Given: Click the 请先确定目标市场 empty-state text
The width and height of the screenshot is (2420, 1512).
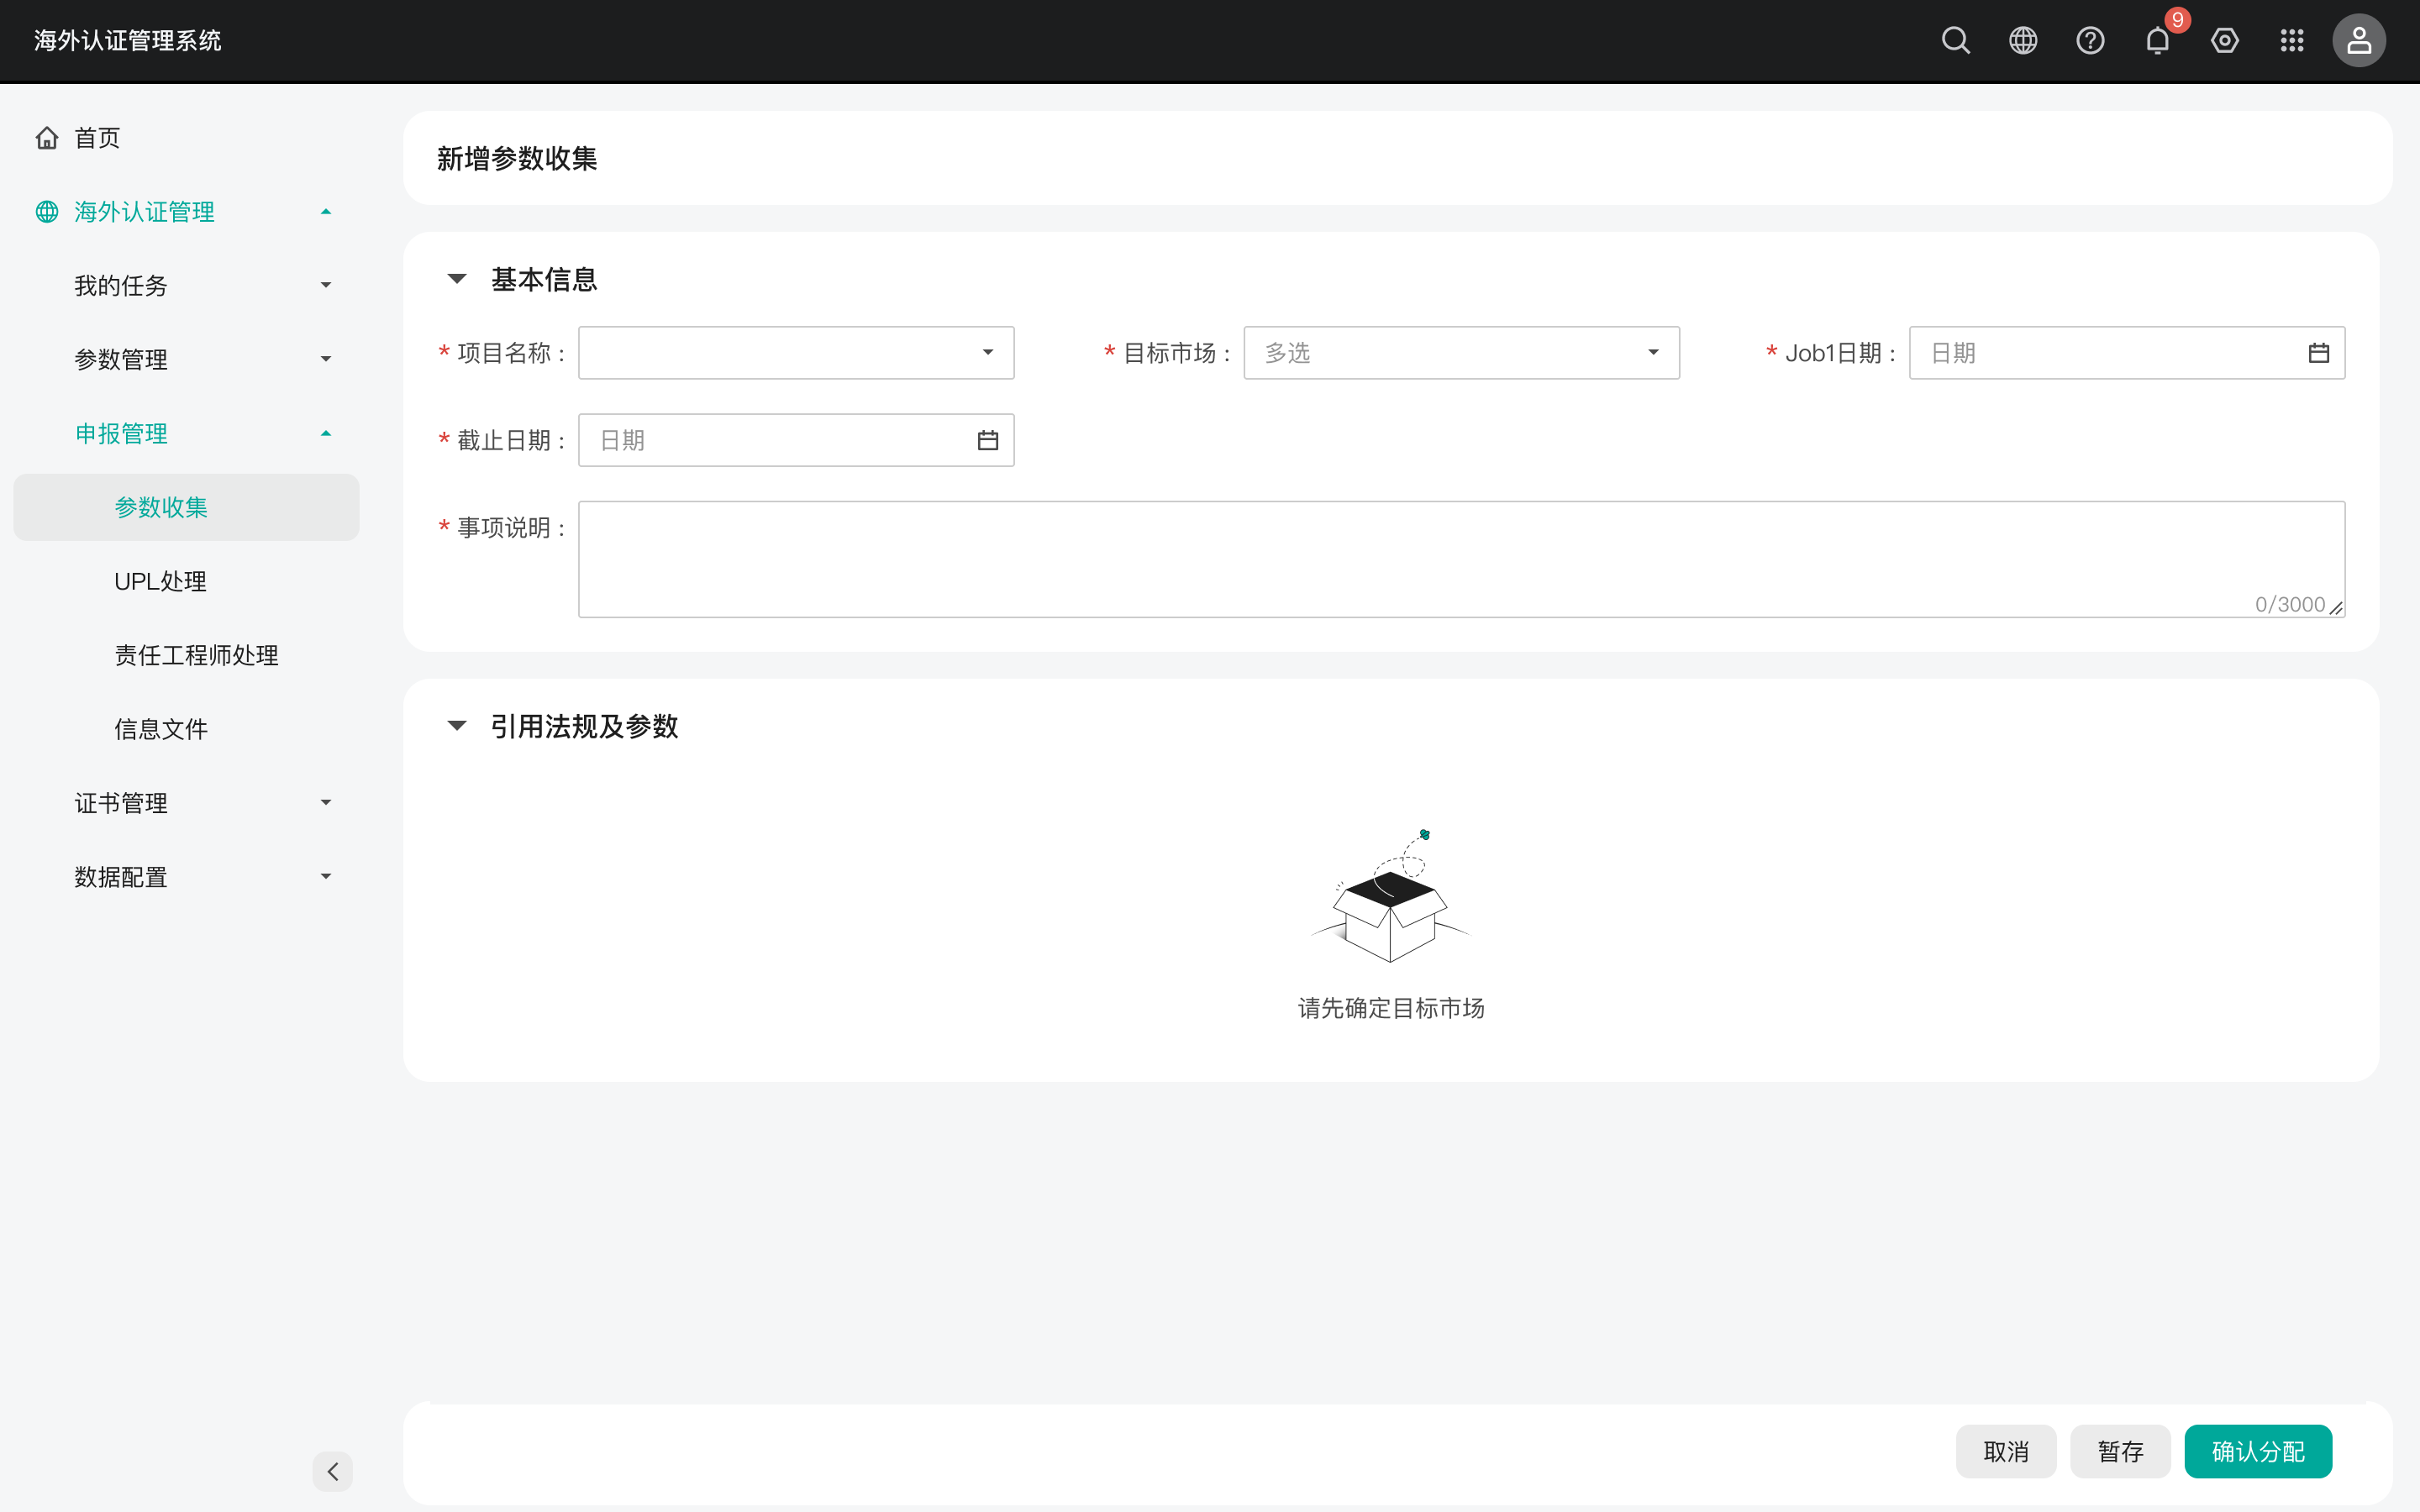Looking at the screenshot, I should [1391, 1008].
